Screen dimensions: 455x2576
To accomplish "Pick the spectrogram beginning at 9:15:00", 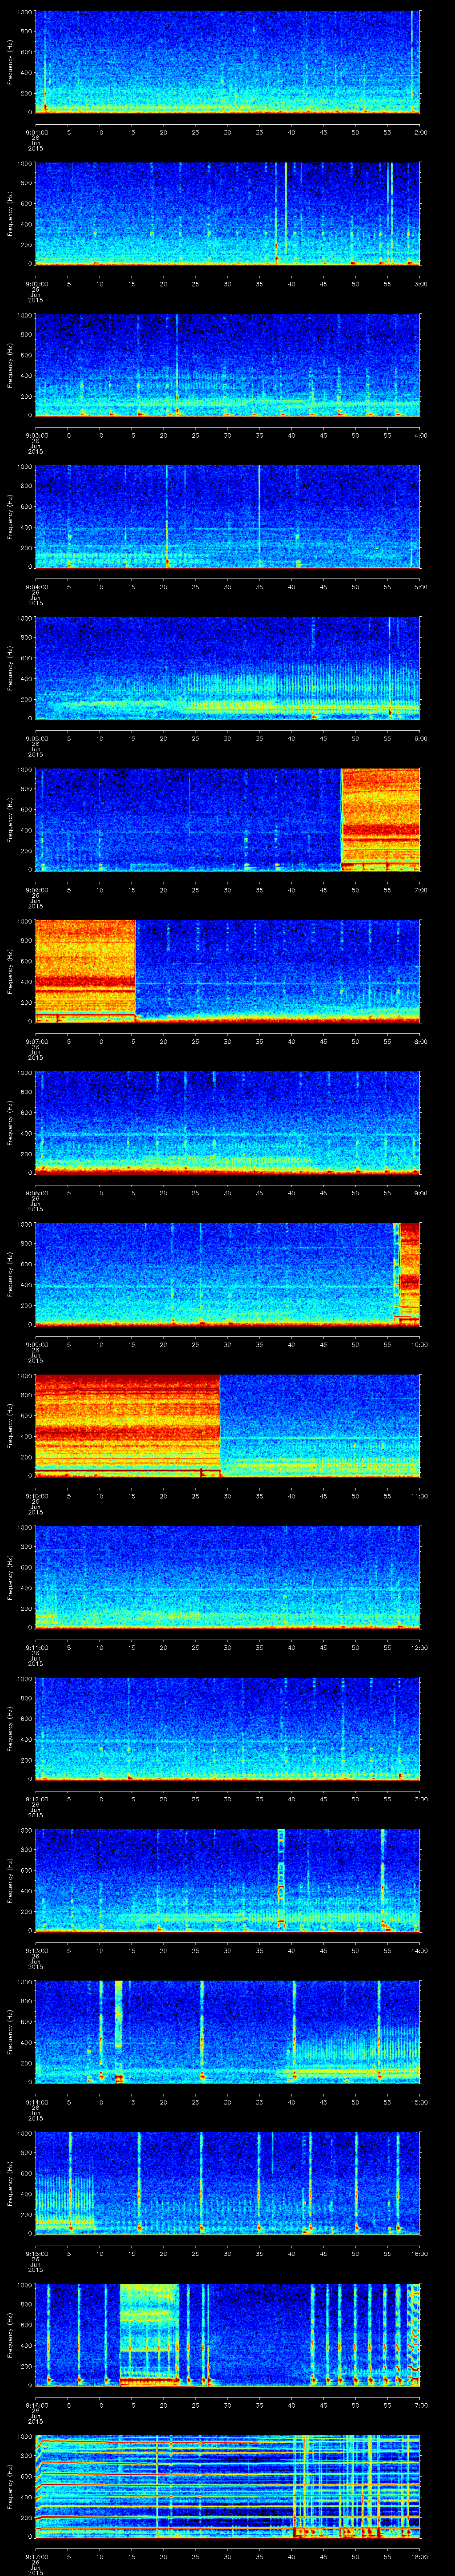I will 227,2183.
